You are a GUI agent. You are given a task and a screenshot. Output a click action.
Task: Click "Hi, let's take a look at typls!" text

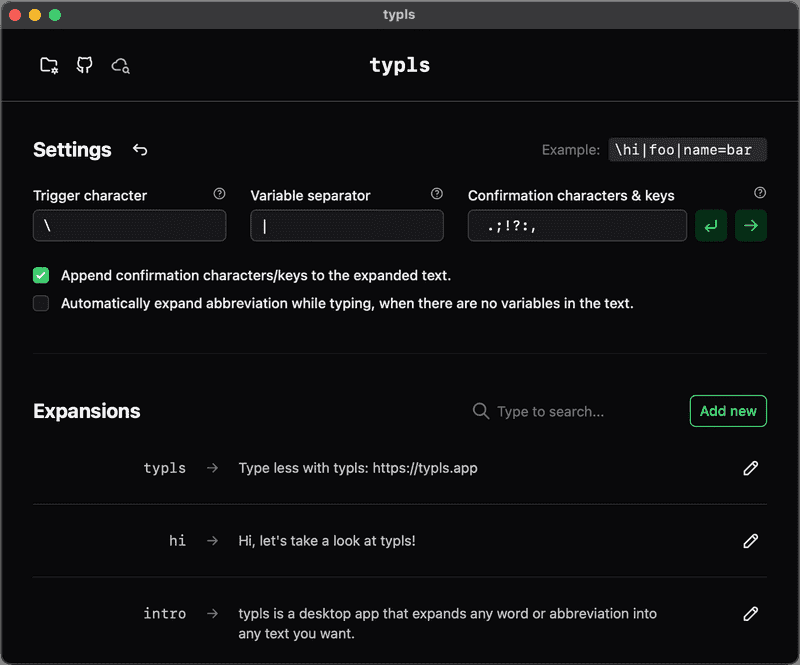[327, 540]
